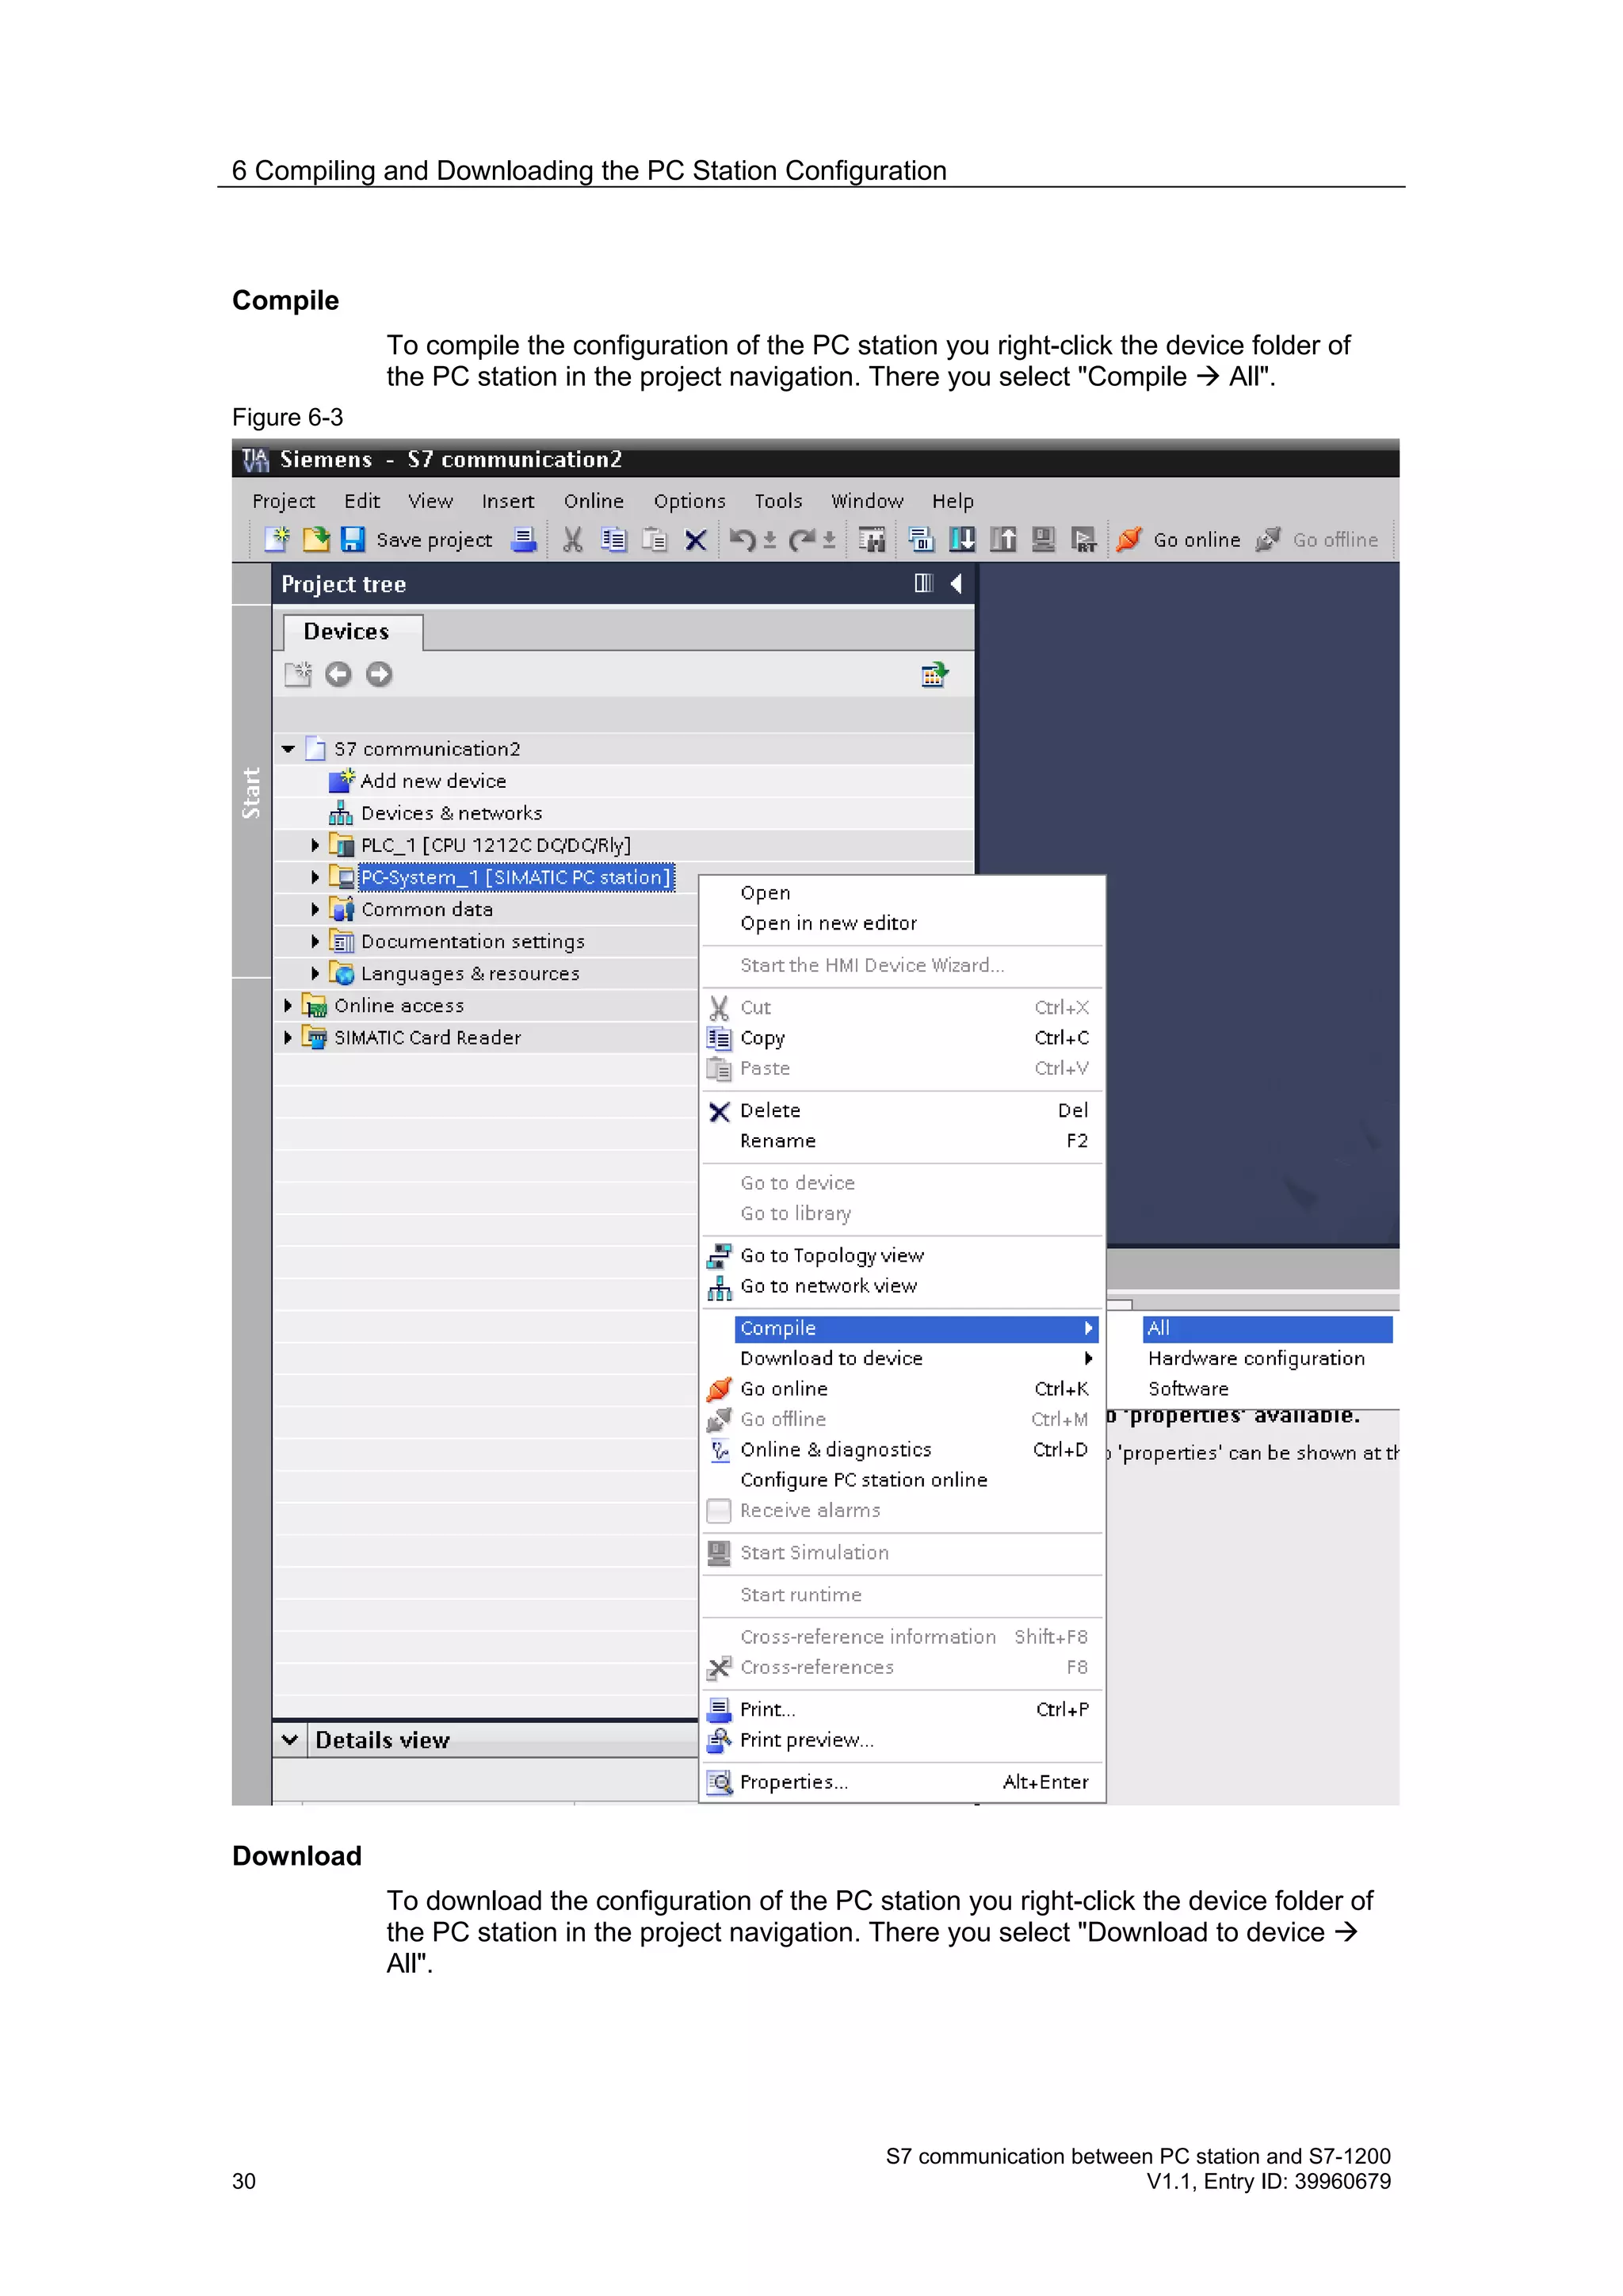
Task: Choose Print preview... in context menu
Action: pyautogui.click(x=806, y=1740)
